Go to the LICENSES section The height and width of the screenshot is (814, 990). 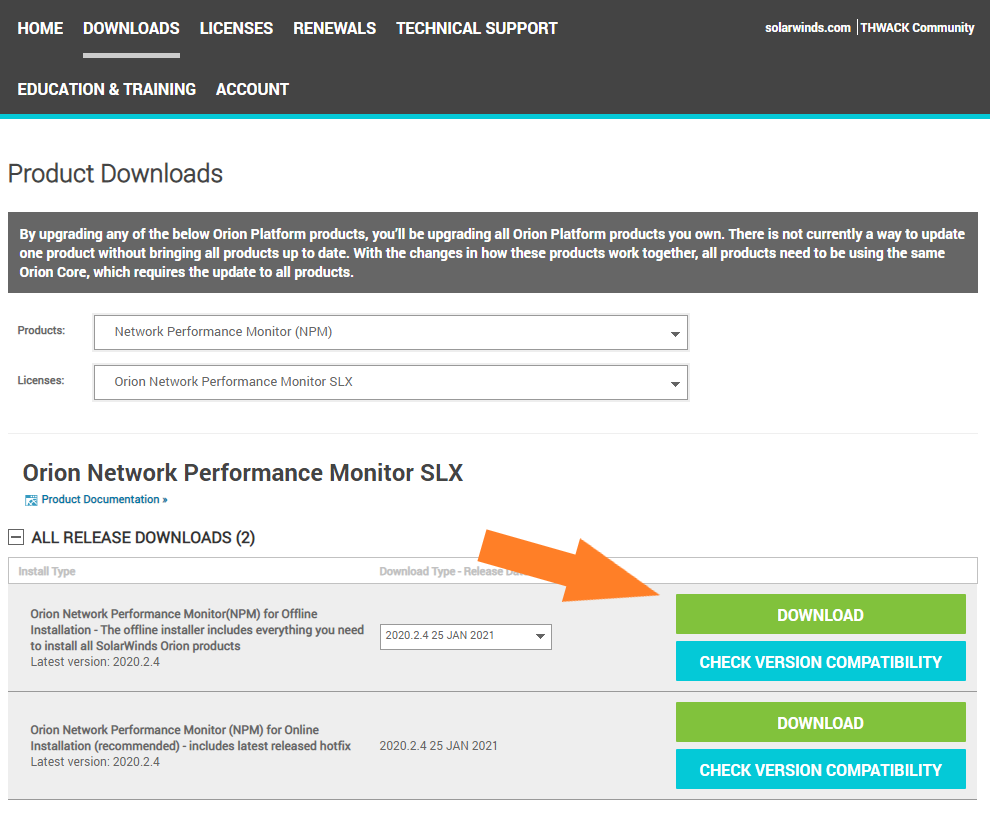point(236,28)
